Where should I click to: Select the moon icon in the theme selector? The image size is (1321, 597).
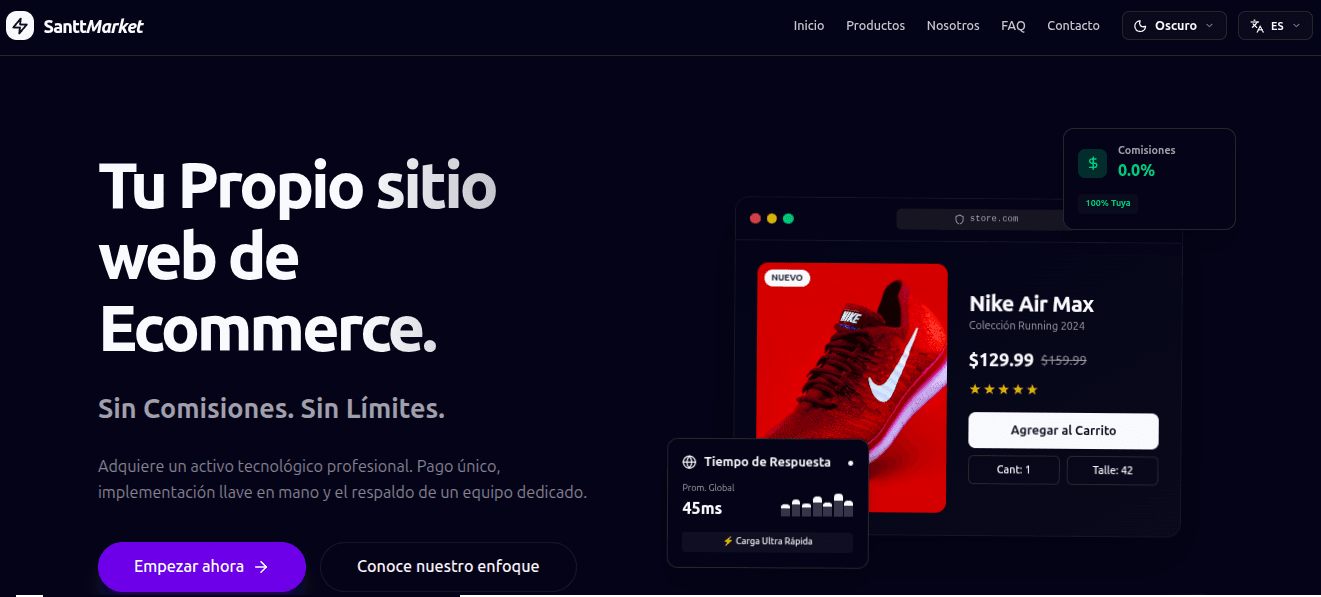coord(1140,25)
